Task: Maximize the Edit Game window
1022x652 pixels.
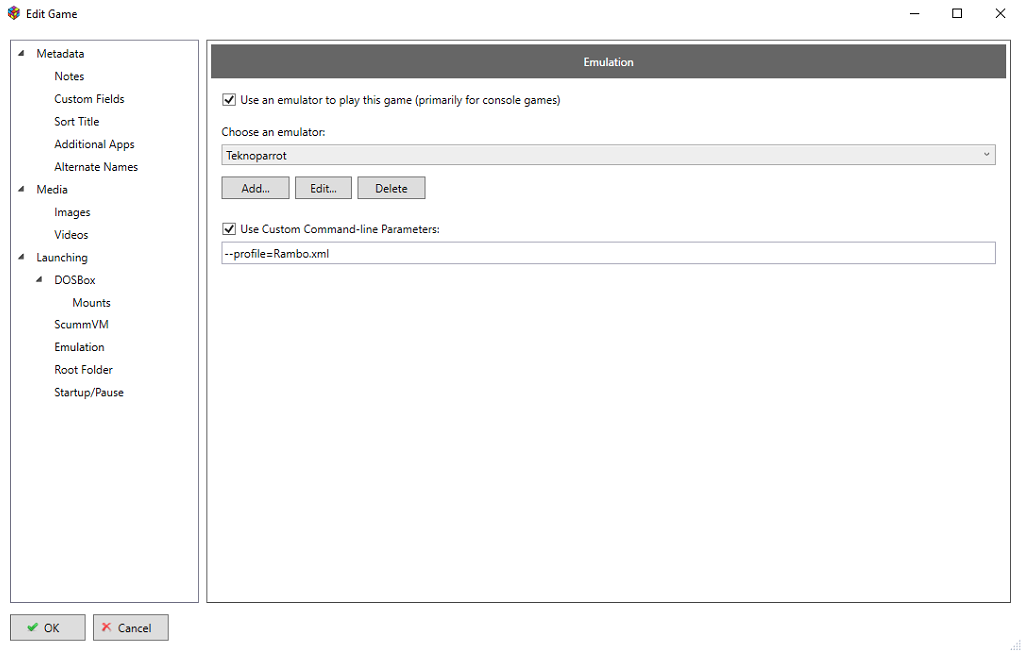Action: 957,13
